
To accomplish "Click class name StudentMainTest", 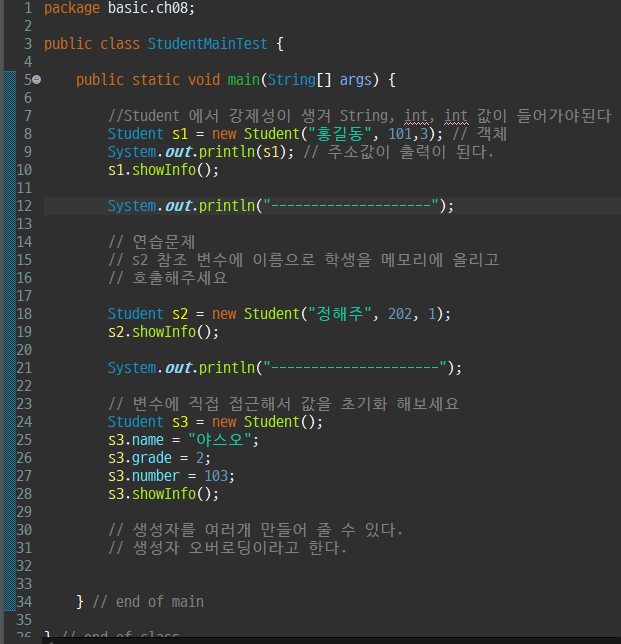I will 207,44.
